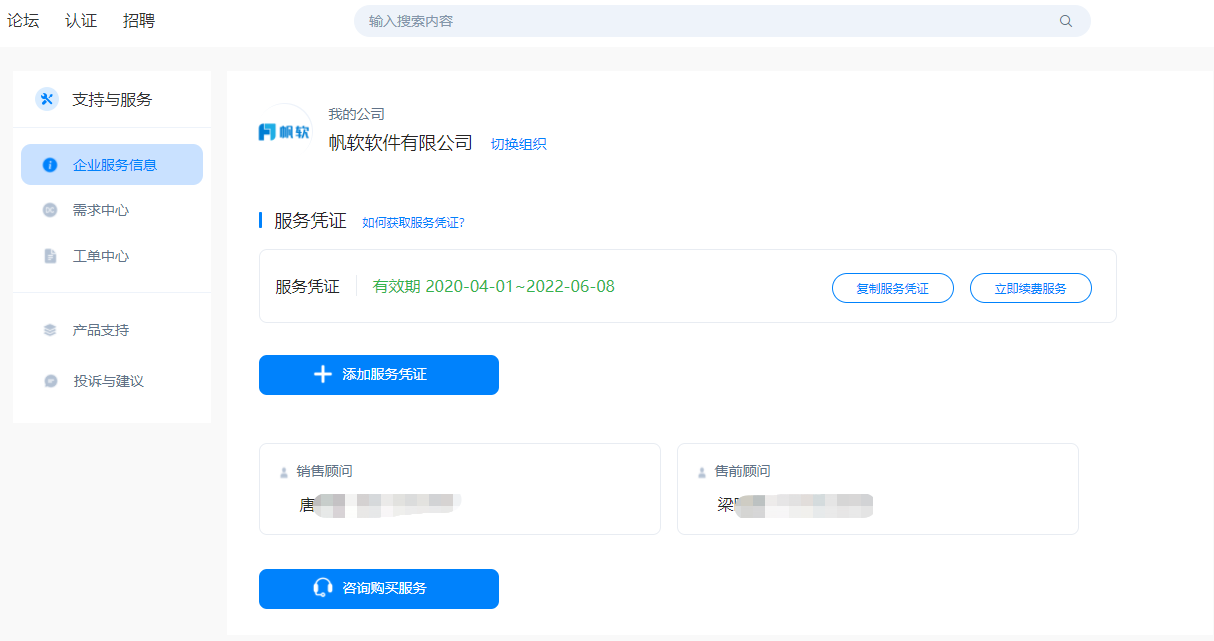The height and width of the screenshot is (641, 1214).
Task: Click the 售前顾问 label
Action: [742, 472]
